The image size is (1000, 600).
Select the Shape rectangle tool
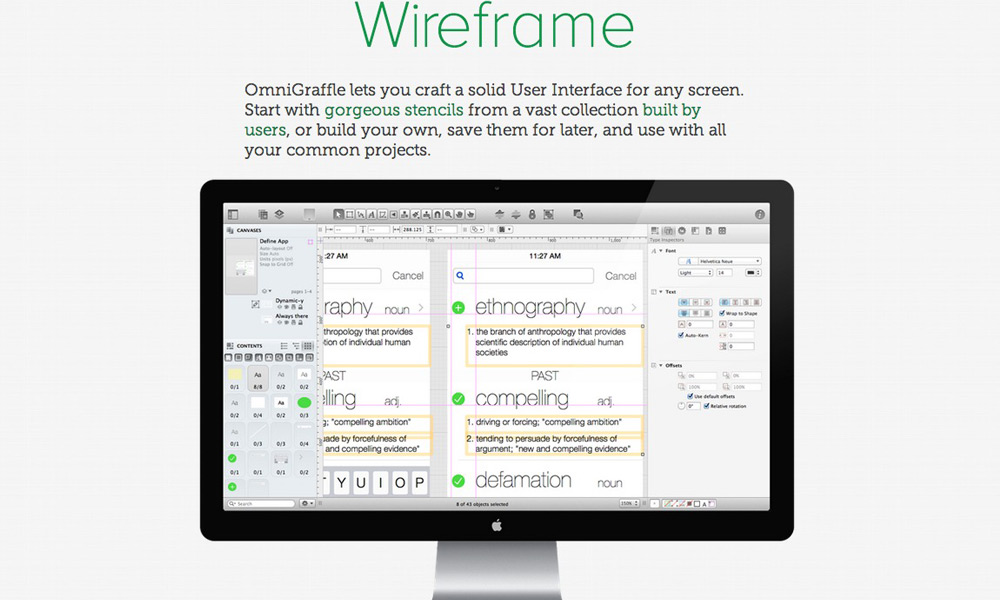349,215
